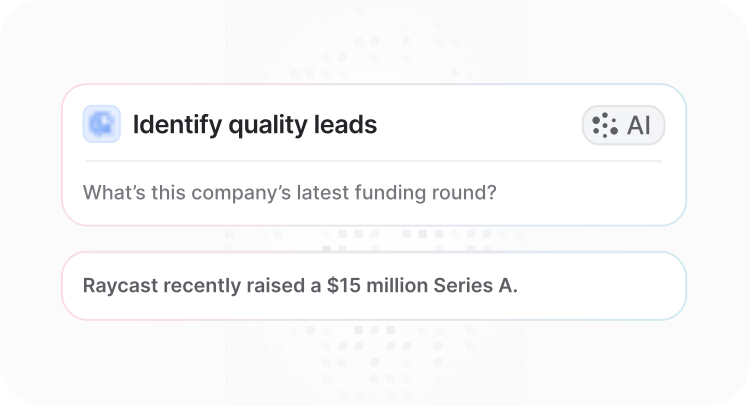Click the divider line under the heading
This screenshot has height=405, width=750.
(373, 161)
